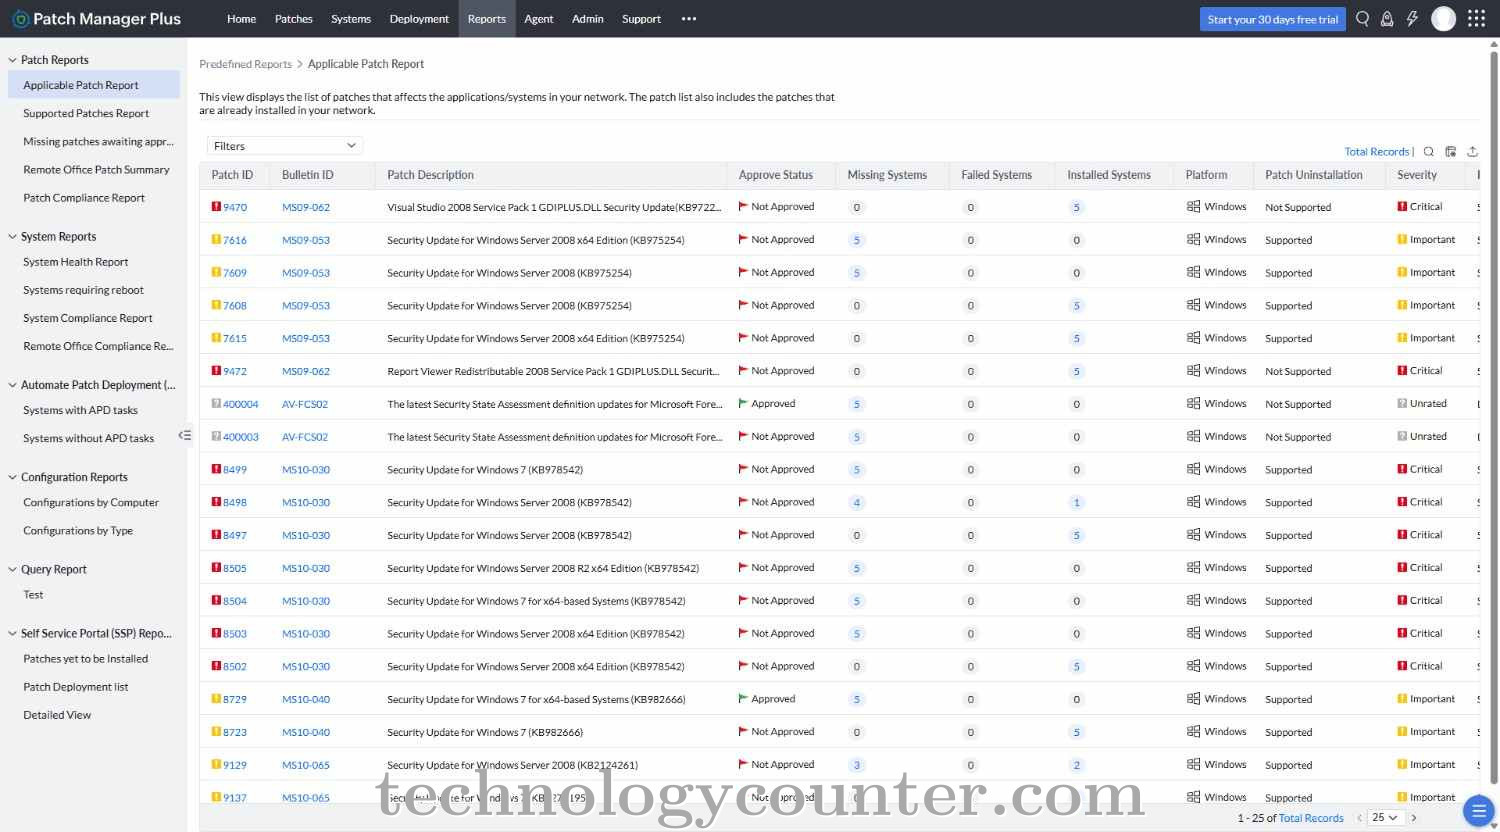Change the 25 records-per-page dropdown
1500x832 pixels.
(x=1385, y=818)
